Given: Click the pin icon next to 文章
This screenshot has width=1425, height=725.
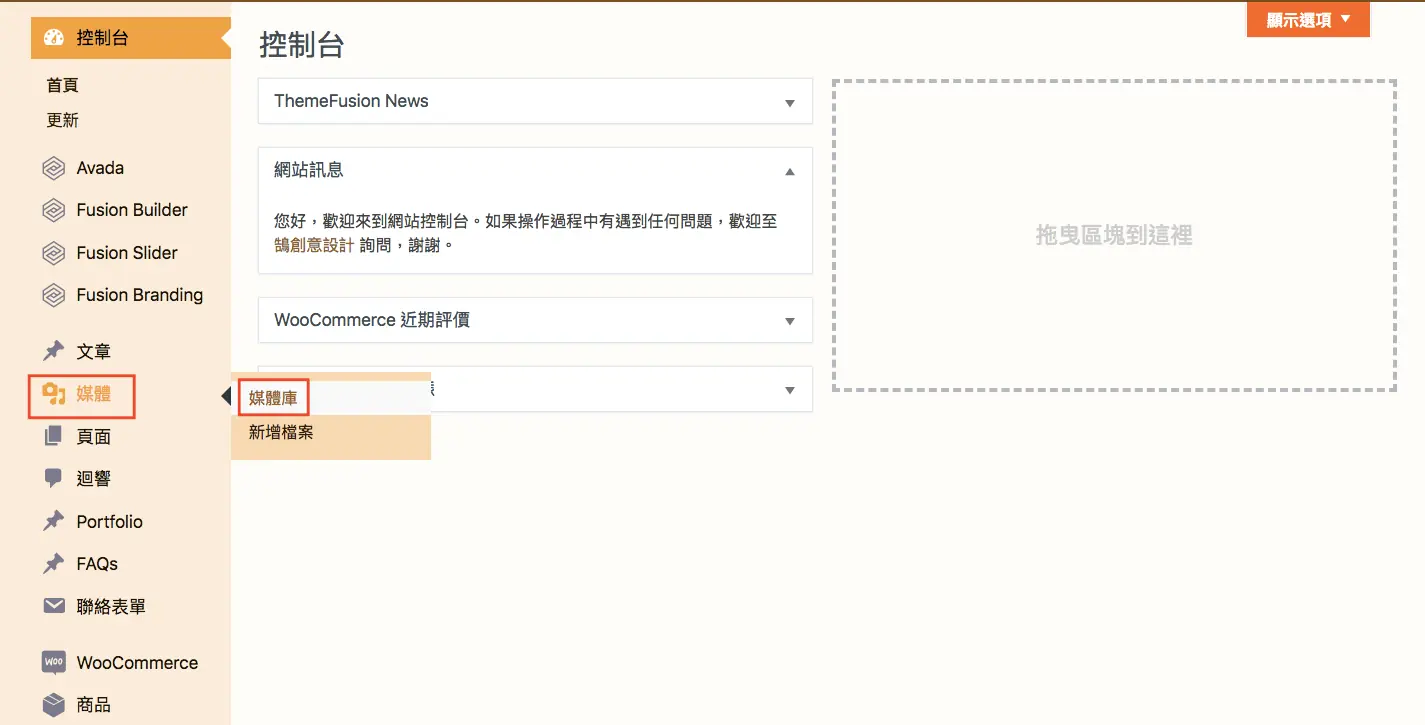Looking at the screenshot, I should [x=54, y=351].
